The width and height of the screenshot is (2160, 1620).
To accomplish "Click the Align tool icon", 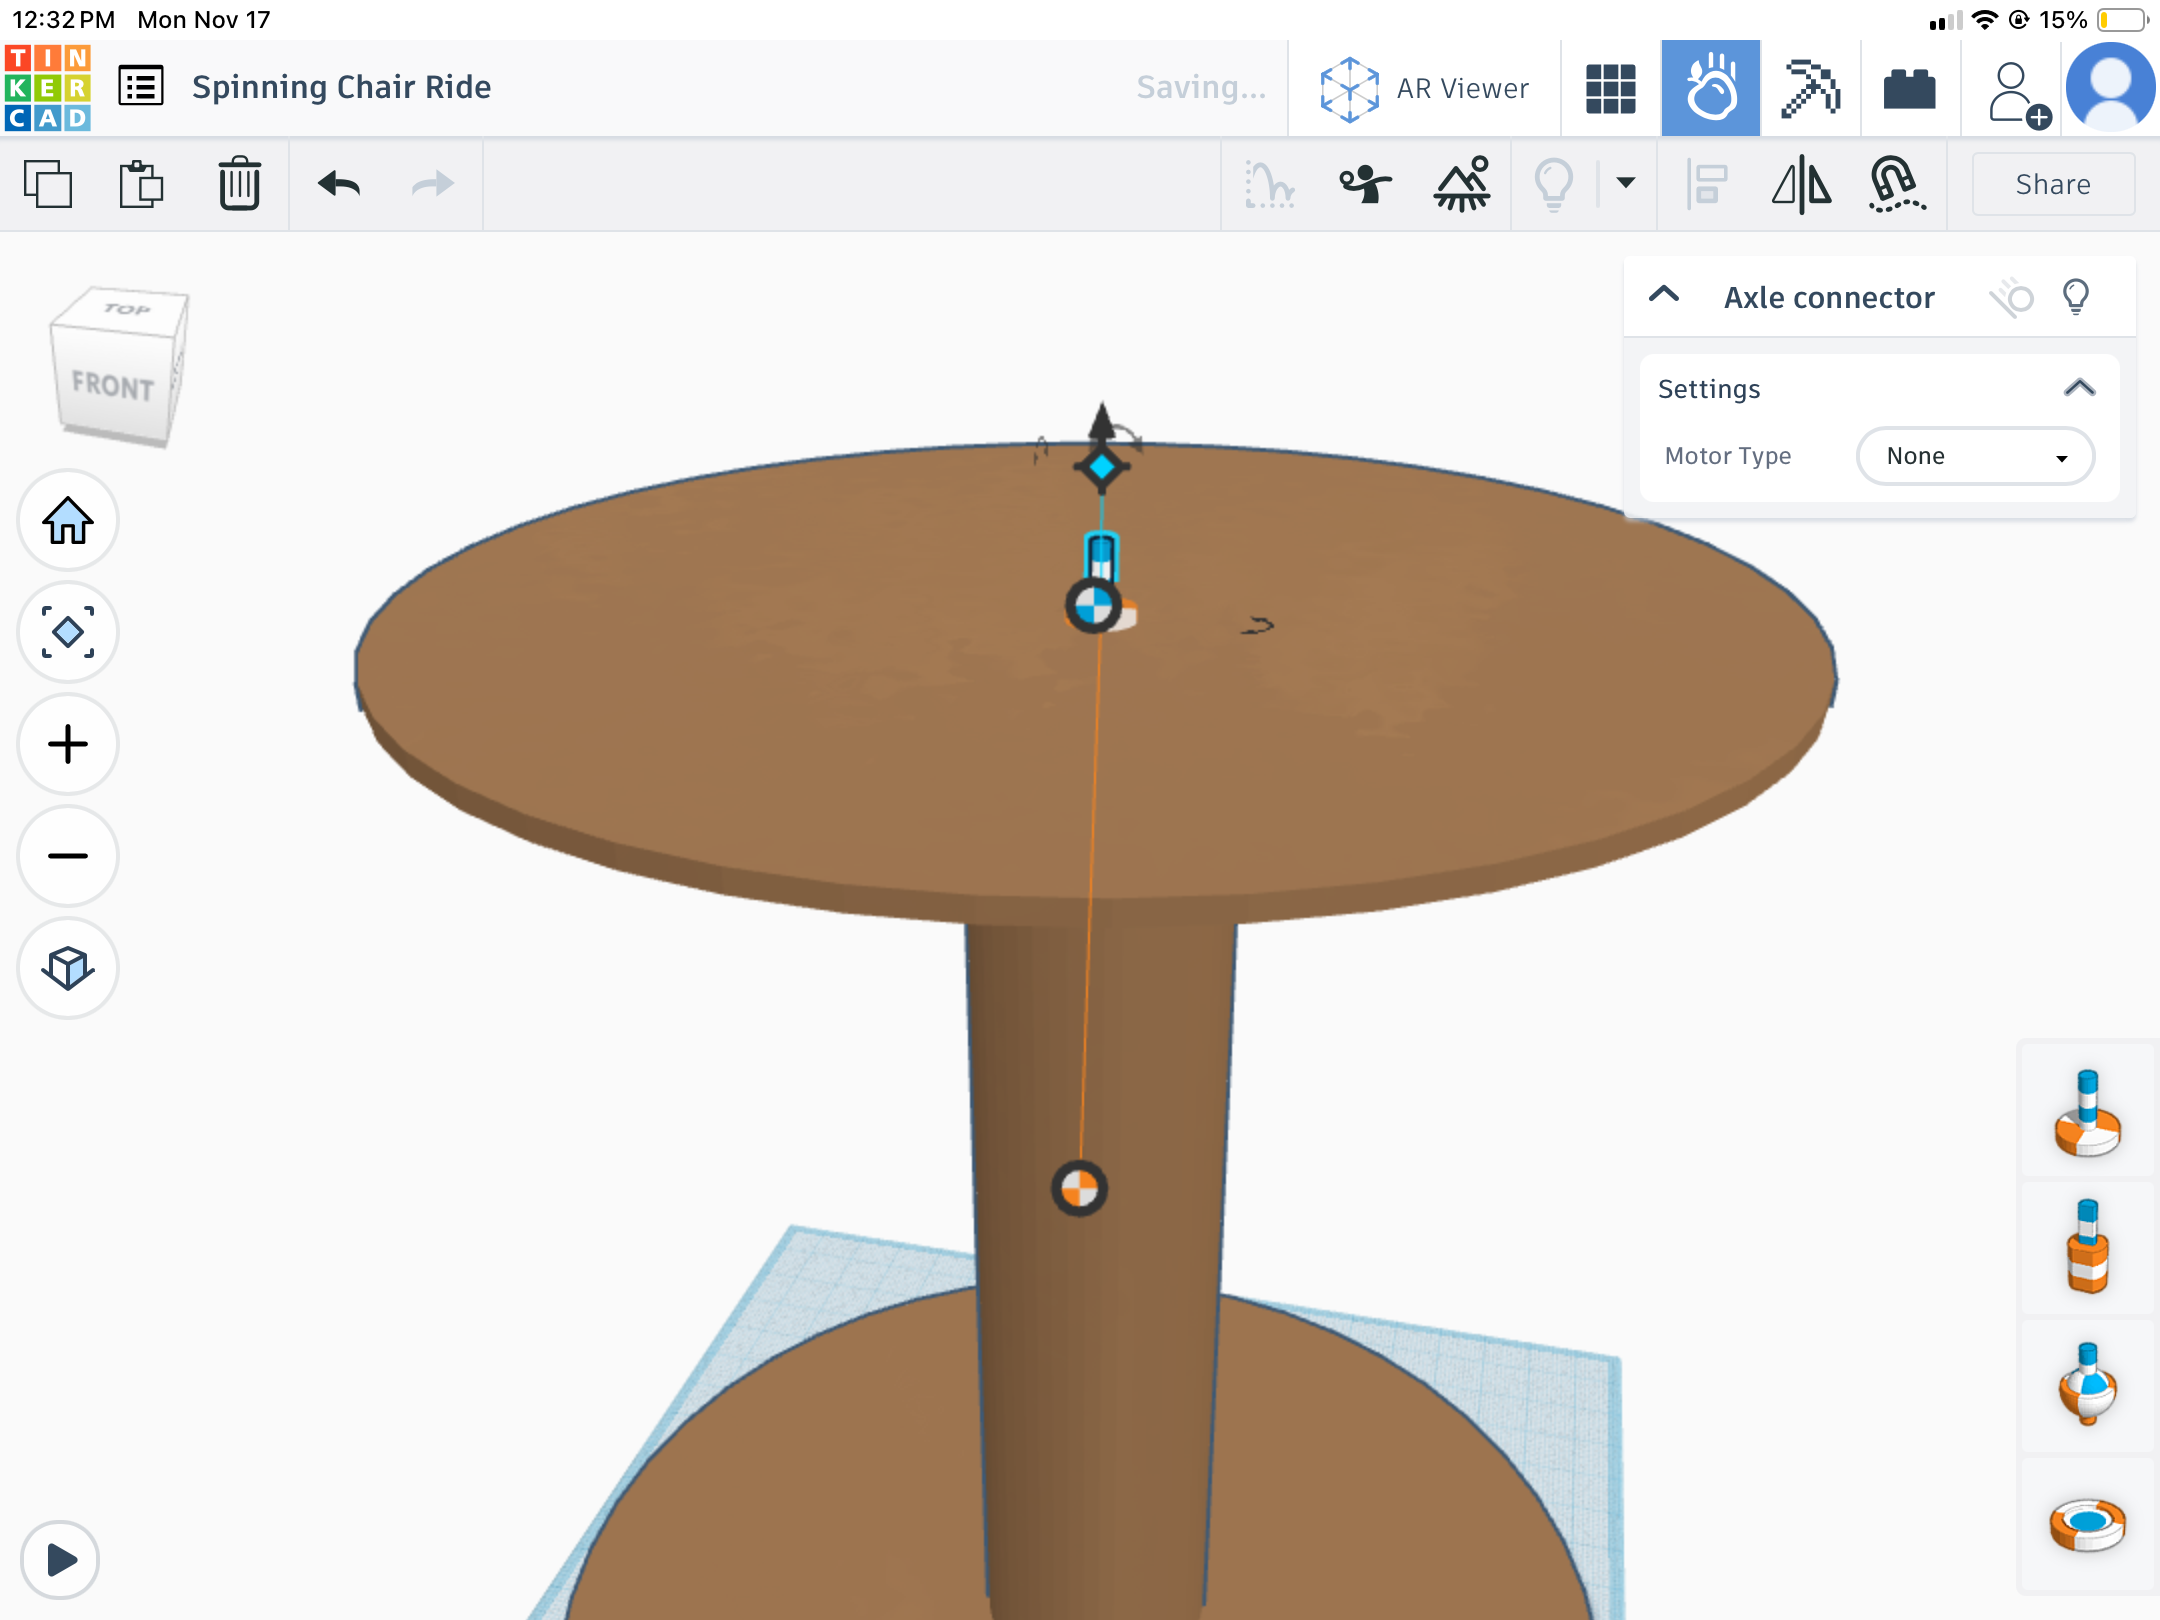I will coord(1707,184).
